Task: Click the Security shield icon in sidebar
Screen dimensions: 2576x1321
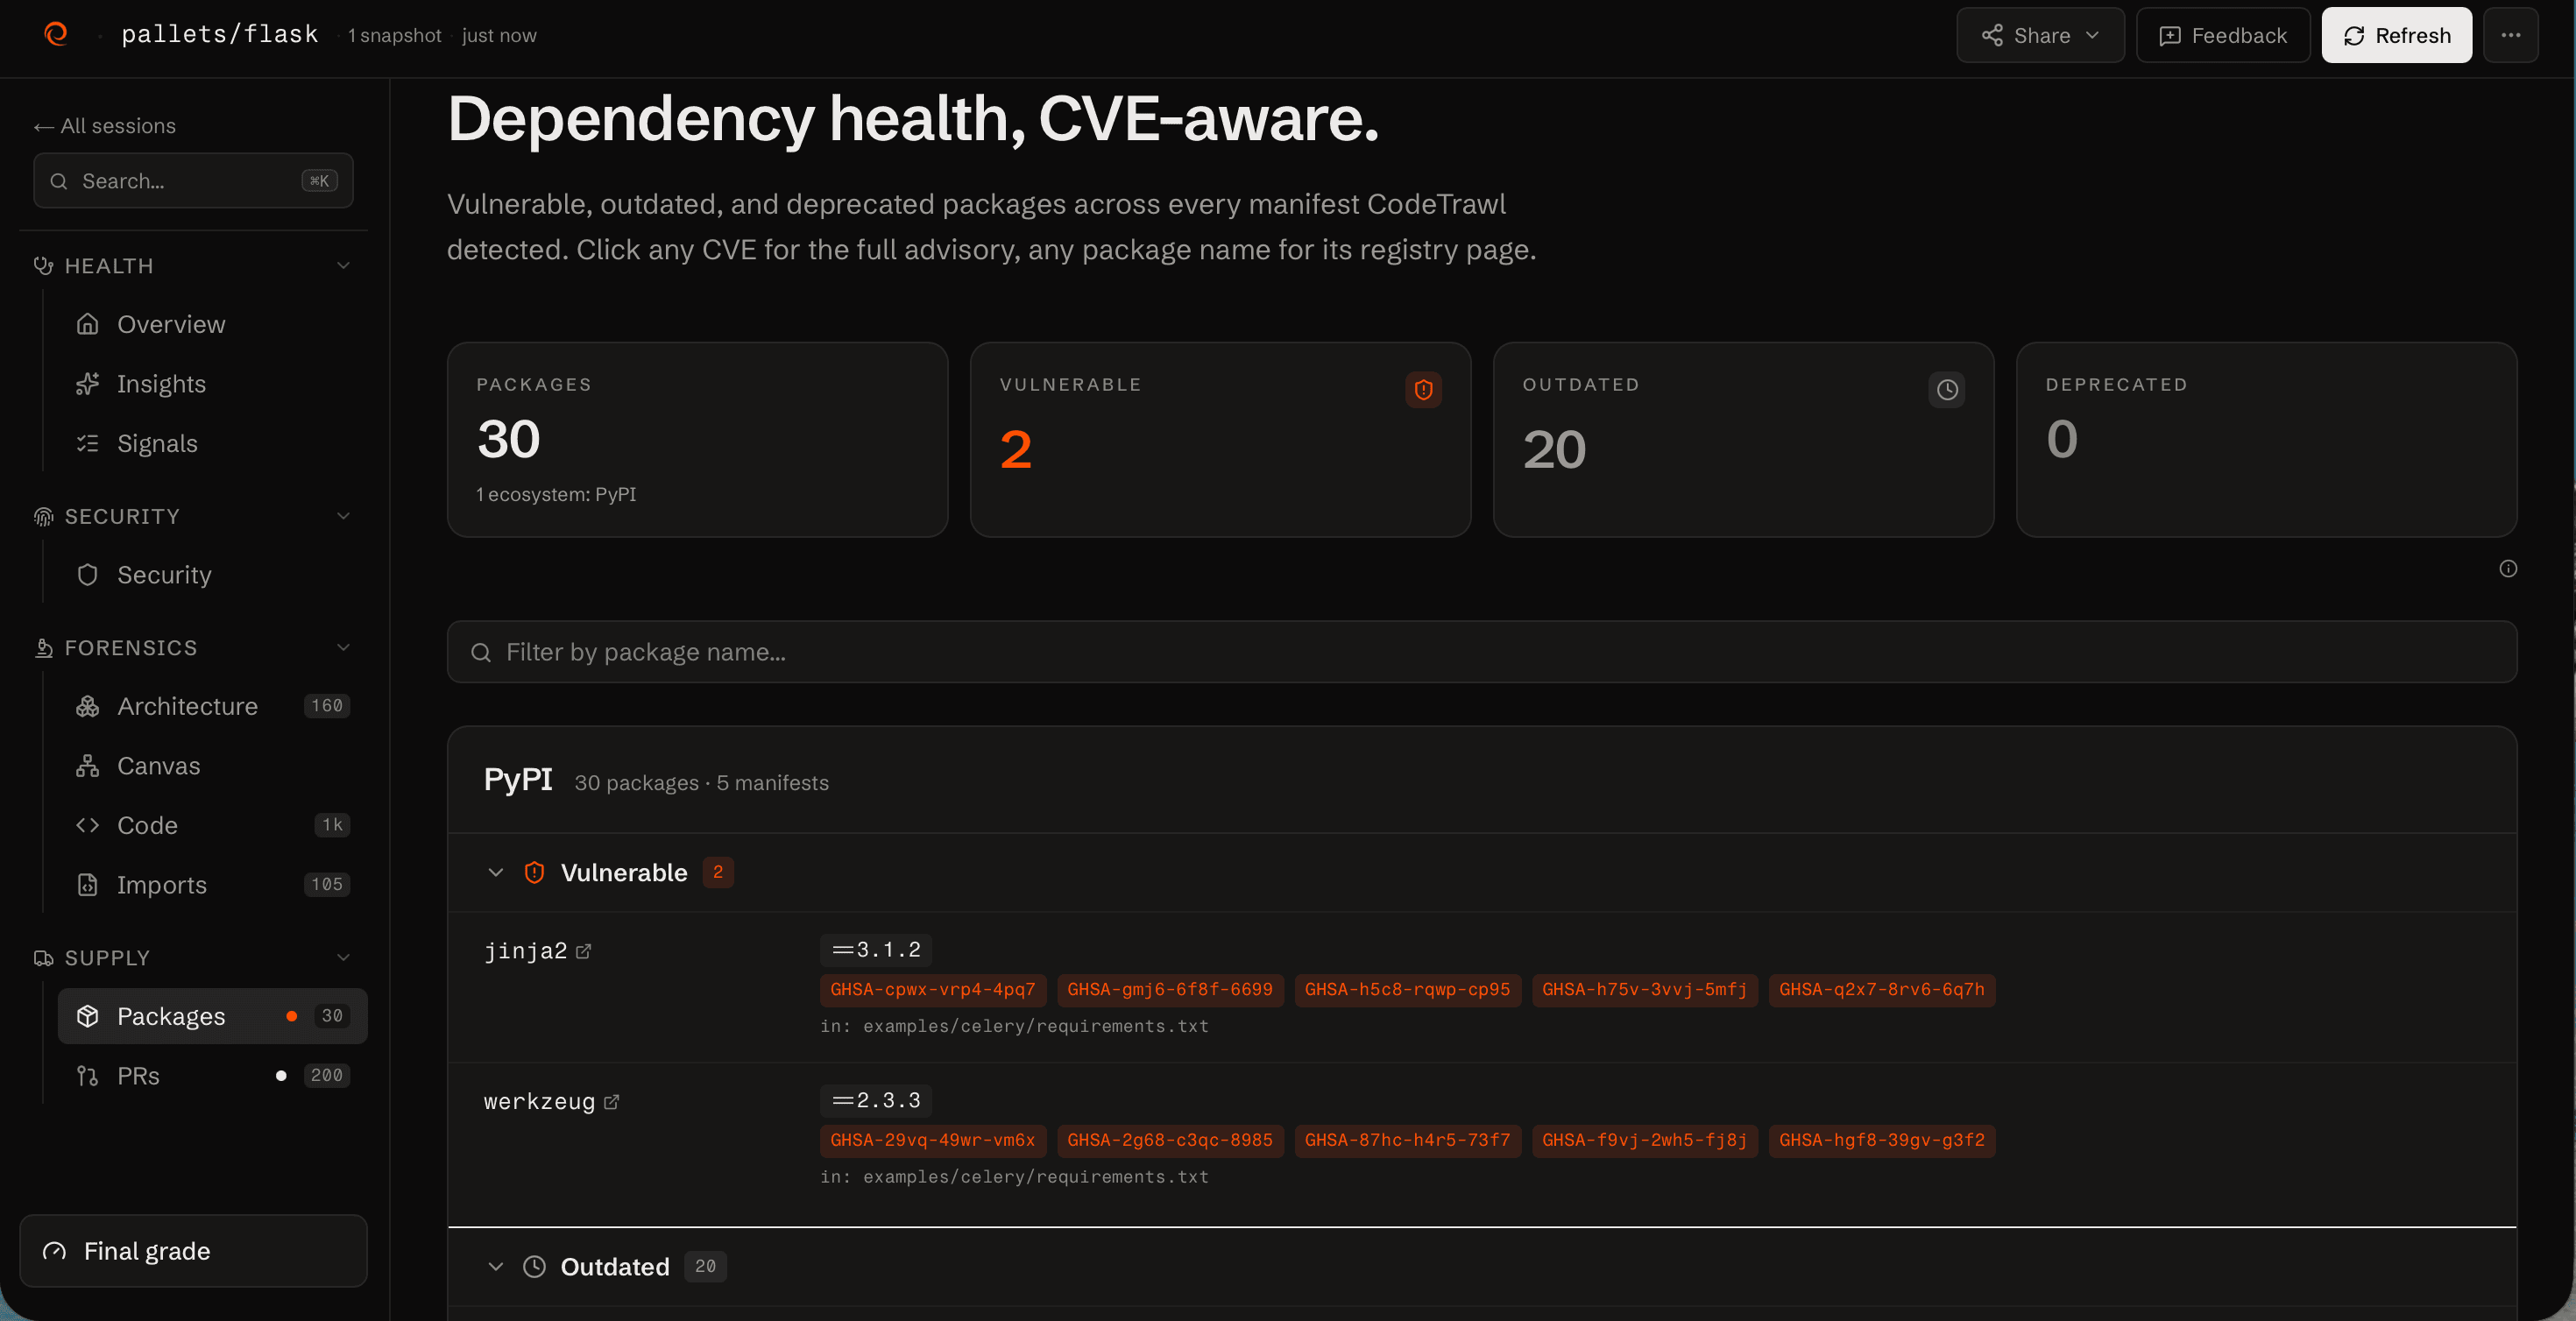Action: tap(88, 575)
